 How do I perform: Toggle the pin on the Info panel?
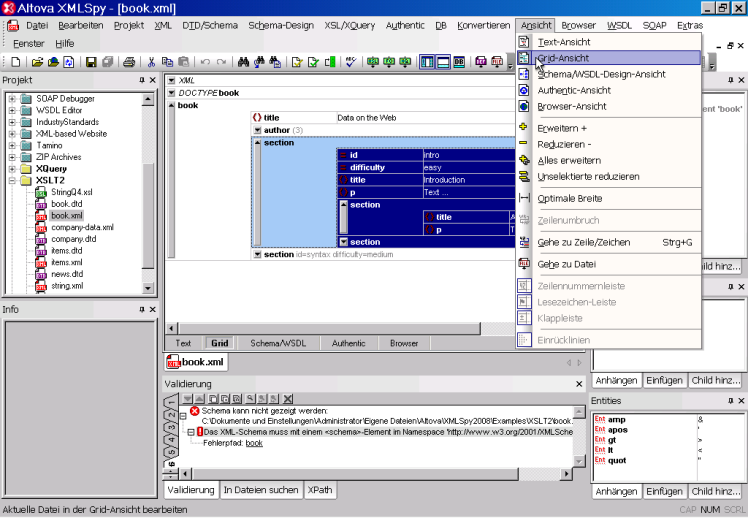click(x=142, y=310)
